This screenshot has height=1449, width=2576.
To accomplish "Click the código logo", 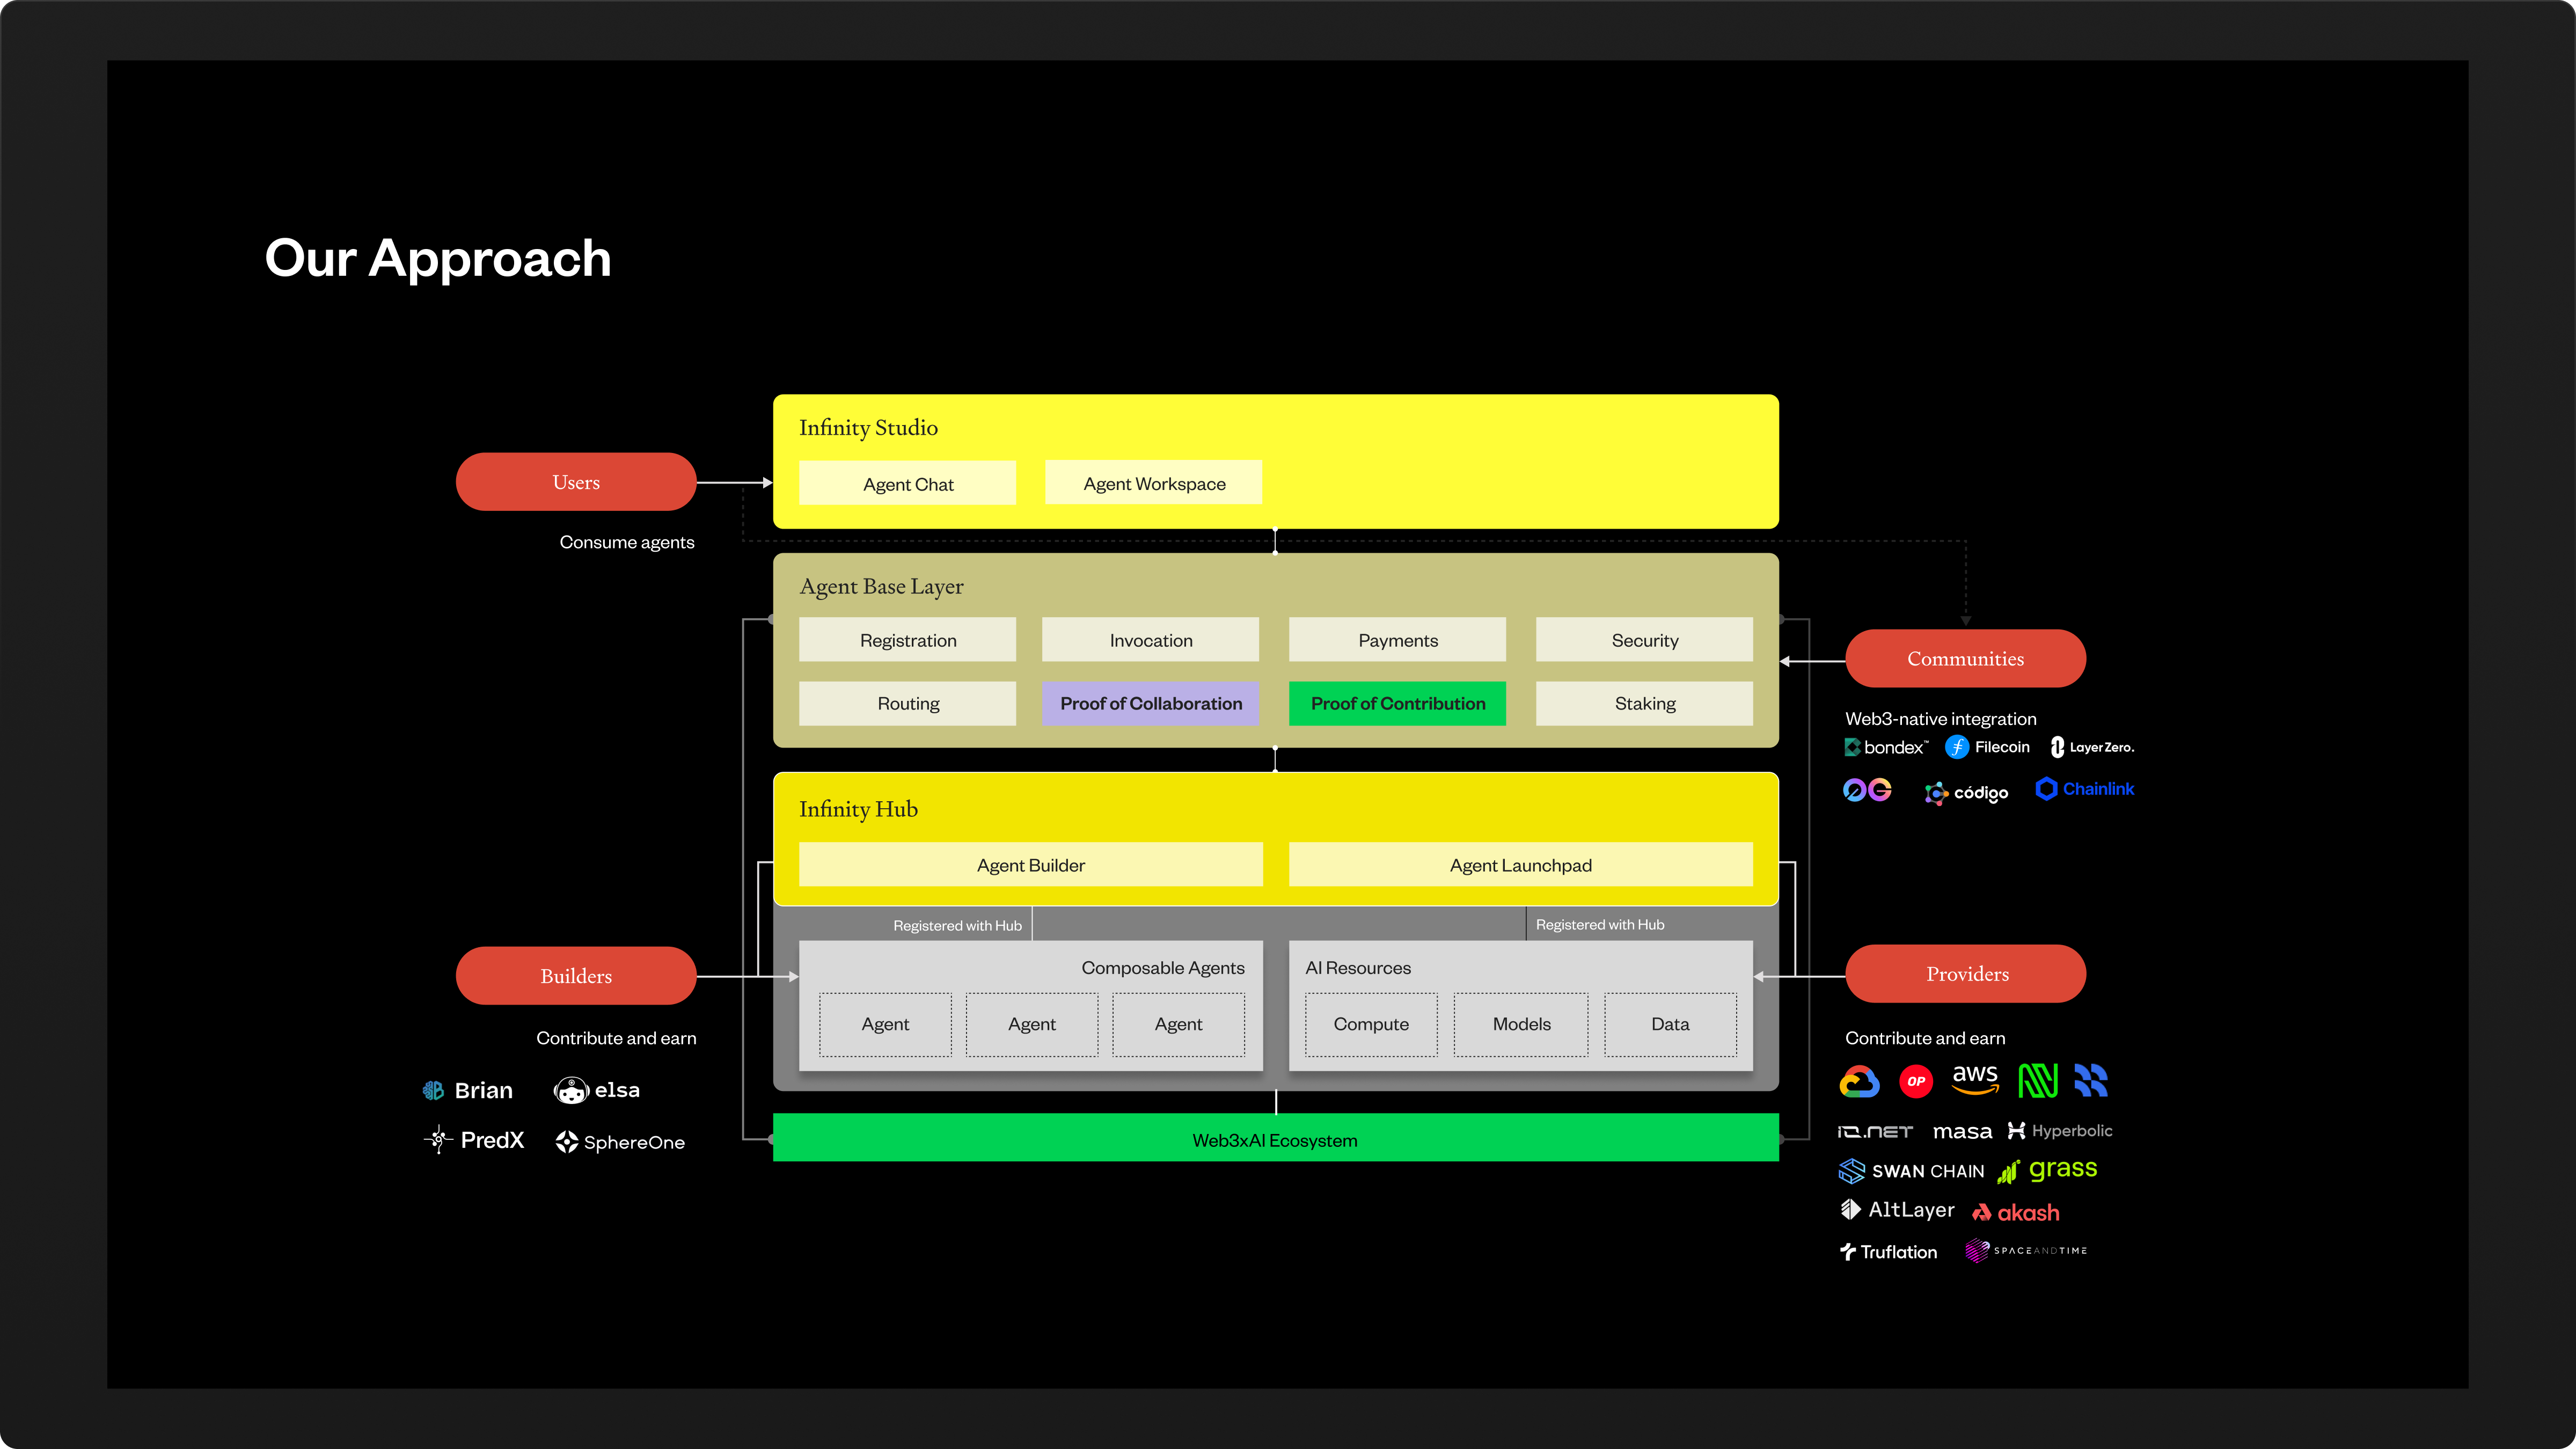I will (x=1966, y=793).
